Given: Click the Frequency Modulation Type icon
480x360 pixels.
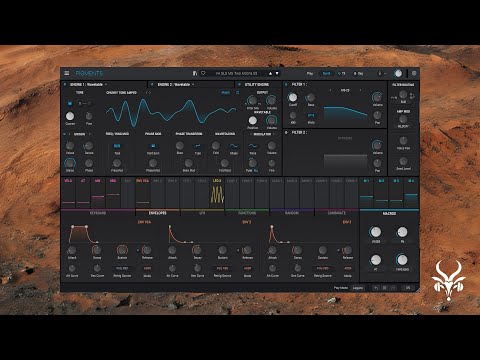Looking at the screenshot, I should (x=117, y=146).
